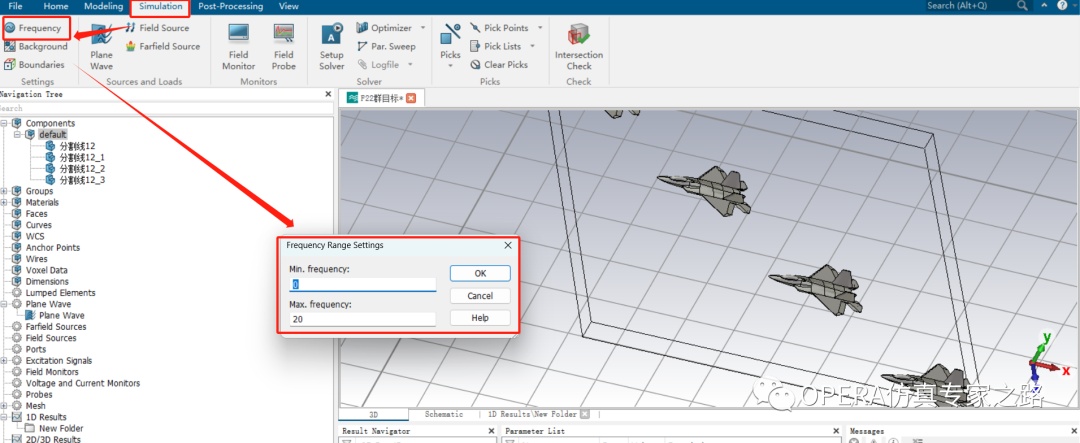Activate Pick Points
The width and height of the screenshot is (1080, 443).
point(499,28)
